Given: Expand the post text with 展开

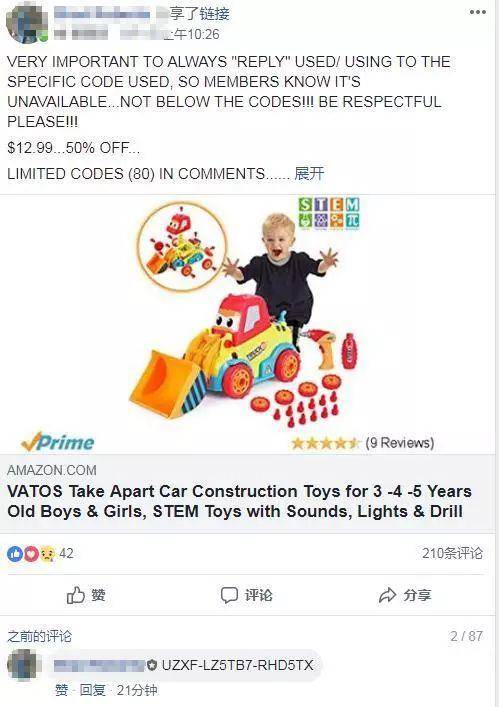Looking at the screenshot, I should (x=309, y=173).
